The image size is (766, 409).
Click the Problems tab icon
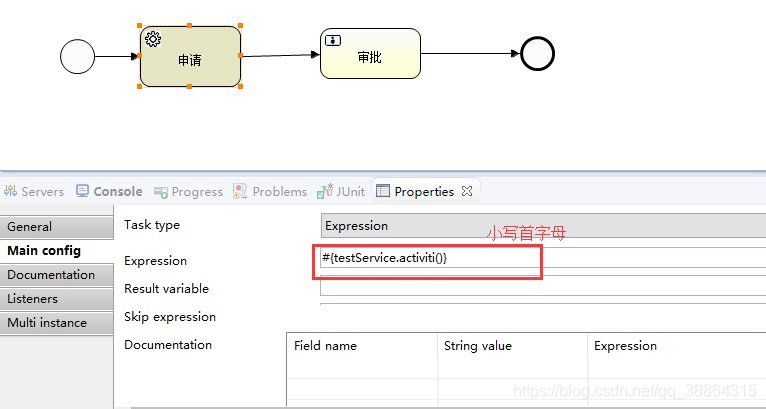[240, 191]
